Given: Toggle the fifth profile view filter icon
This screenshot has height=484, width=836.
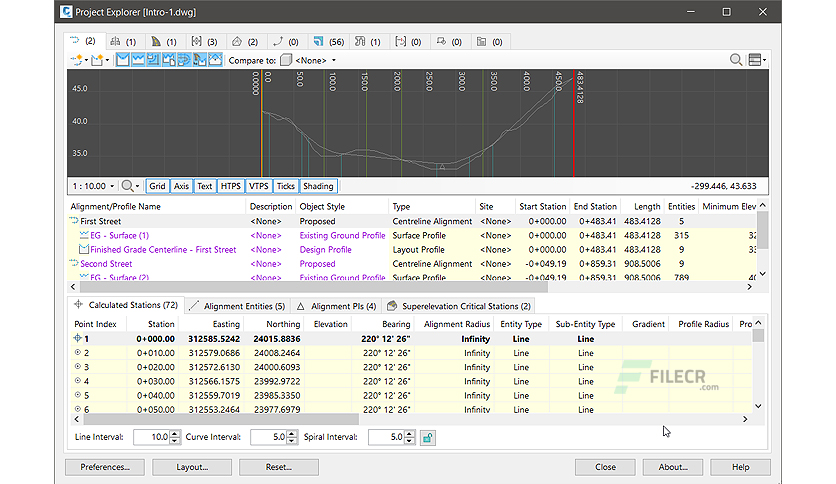Looking at the screenshot, I should coord(184,60).
